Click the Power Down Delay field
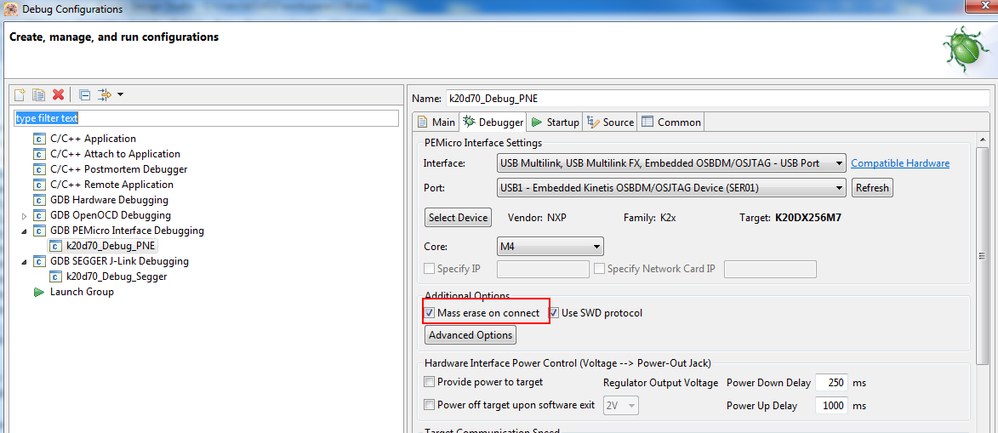 point(831,383)
